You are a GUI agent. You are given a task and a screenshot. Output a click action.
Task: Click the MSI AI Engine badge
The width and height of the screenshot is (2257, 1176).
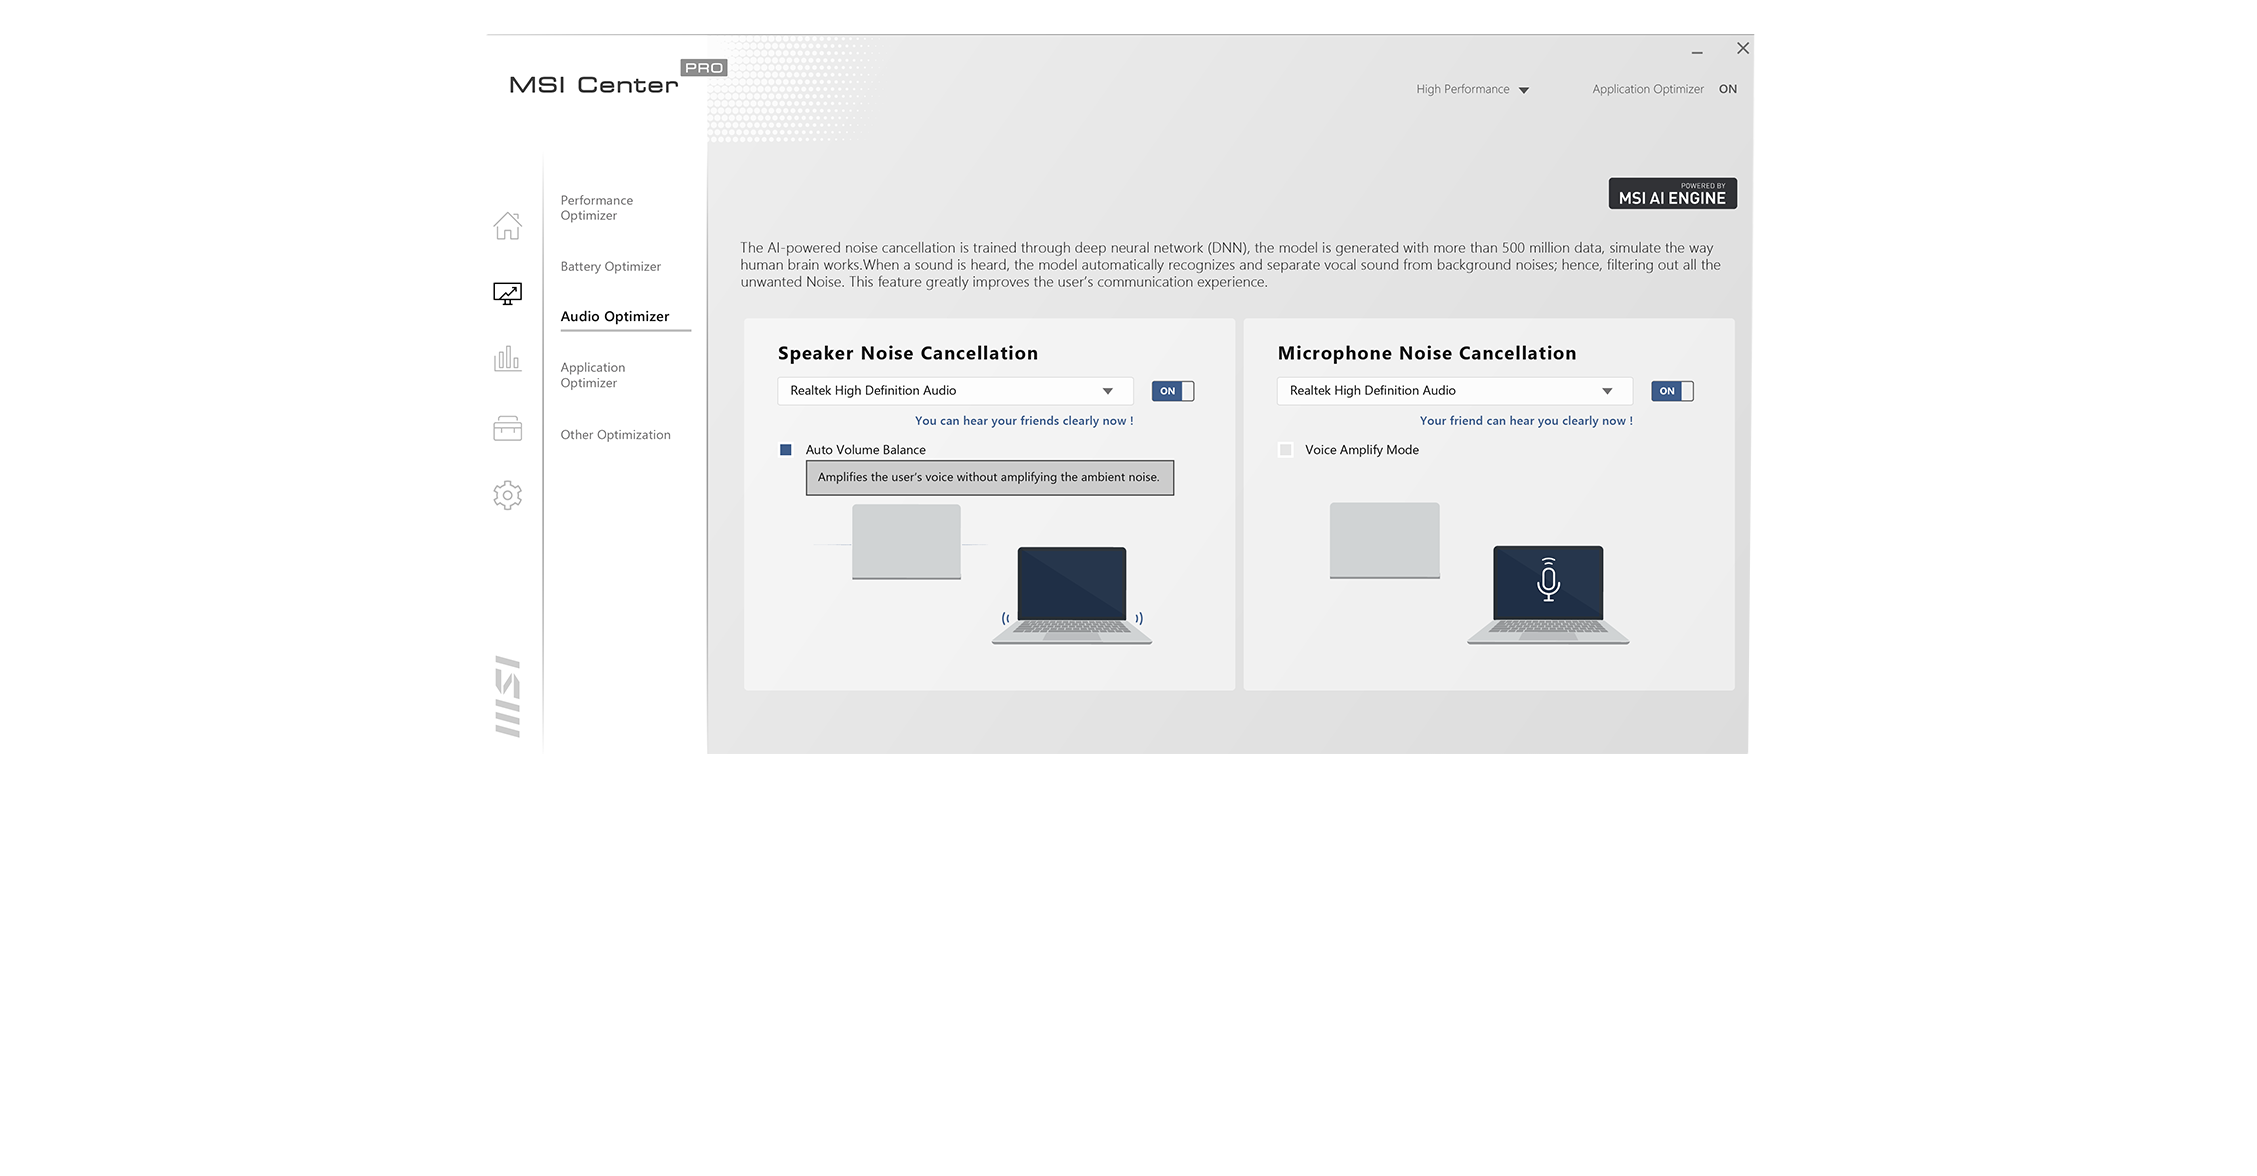1672,193
